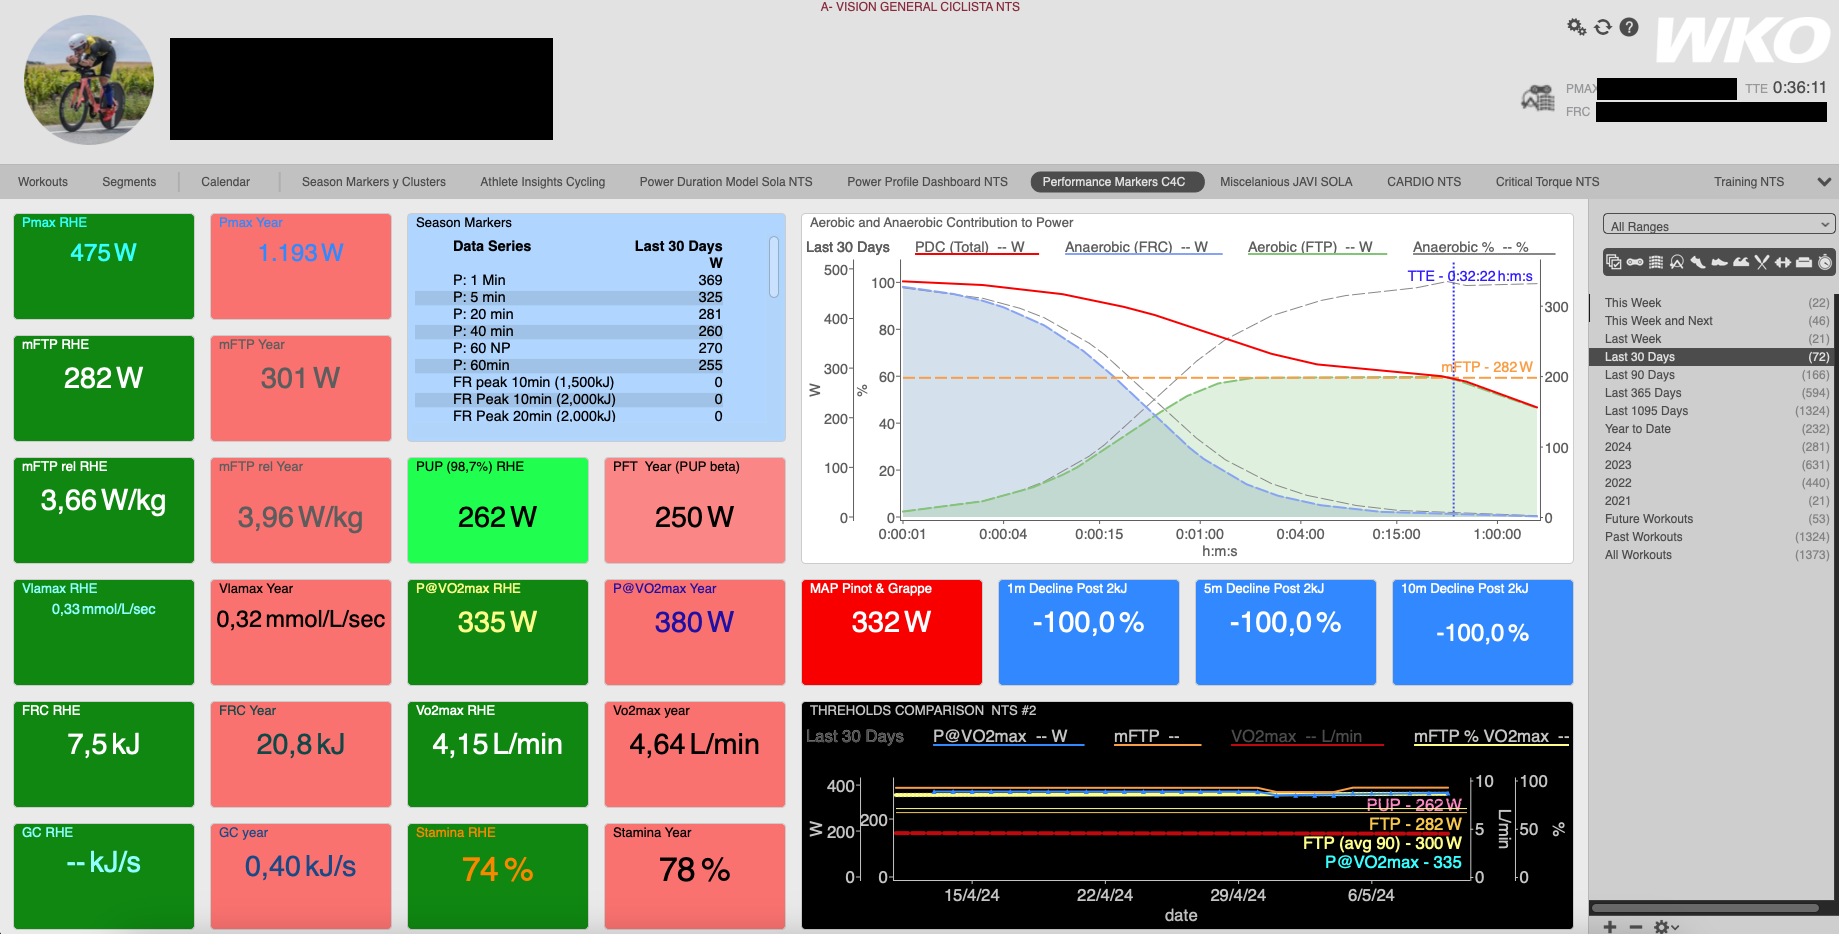This screenshot has height=934, width=1839.
Task: Add a new range with the plus icon
Action: click(x=1610, y=927)
